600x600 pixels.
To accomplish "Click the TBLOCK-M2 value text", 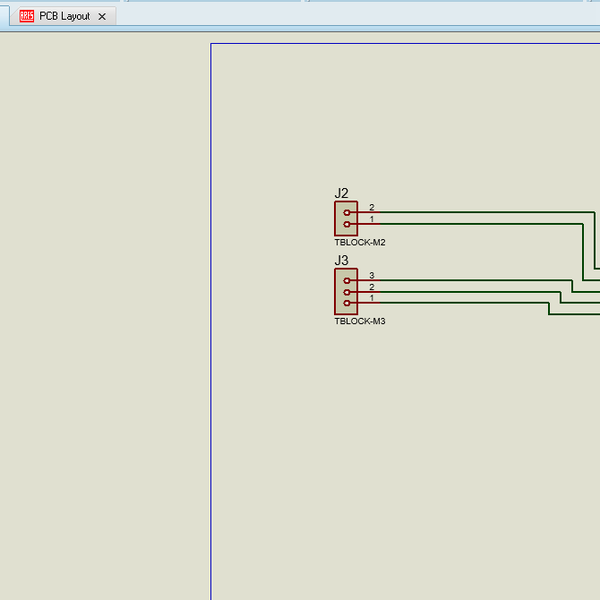I will [360, 243].
